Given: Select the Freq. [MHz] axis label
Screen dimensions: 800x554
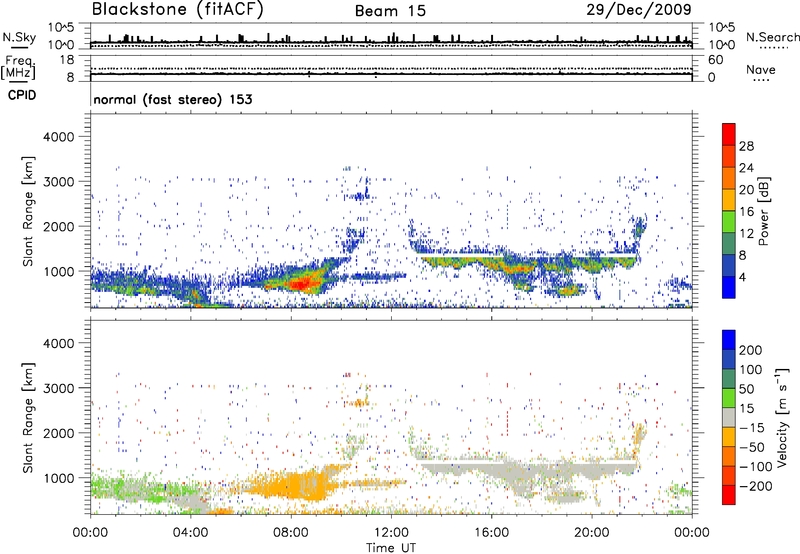Looking at the screenshot, I should [18, 67].
